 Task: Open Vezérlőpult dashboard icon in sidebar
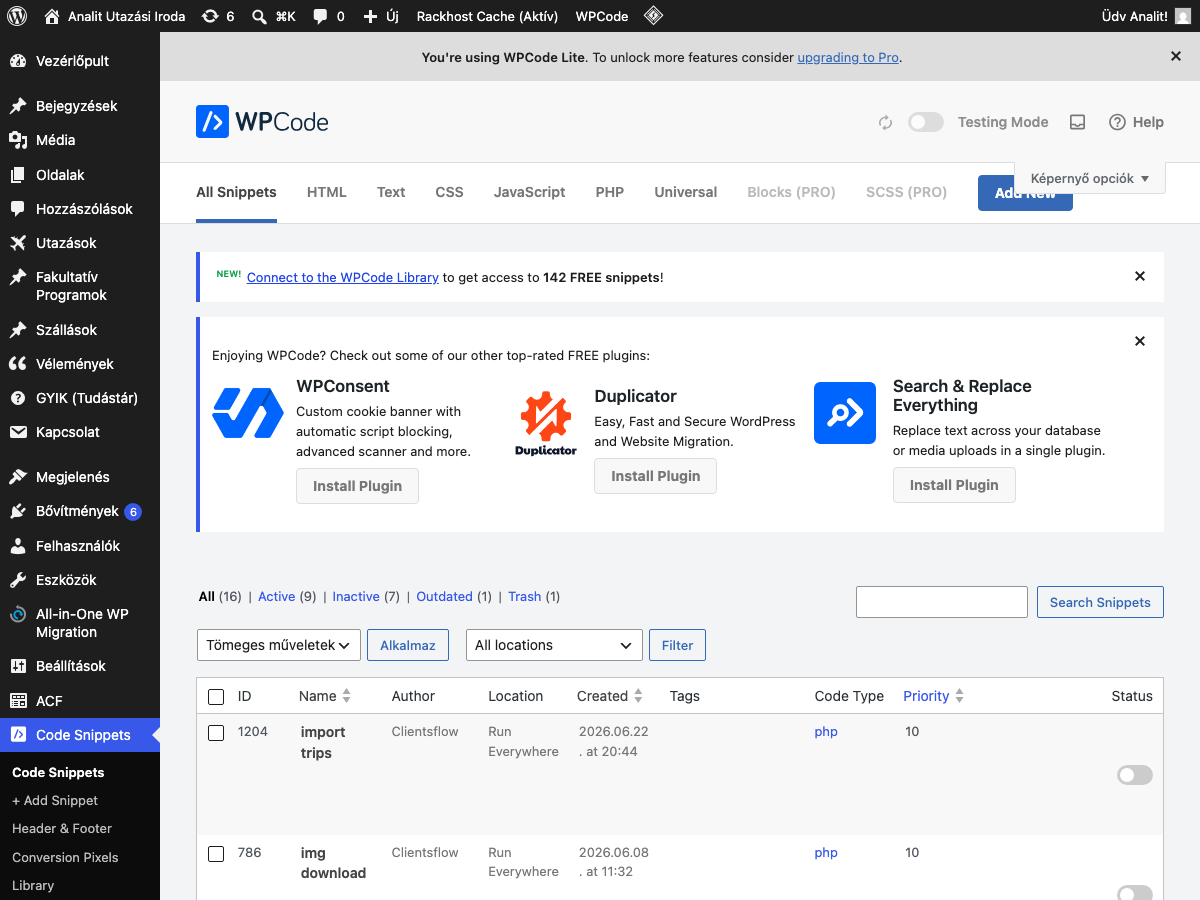pos(18,61)
